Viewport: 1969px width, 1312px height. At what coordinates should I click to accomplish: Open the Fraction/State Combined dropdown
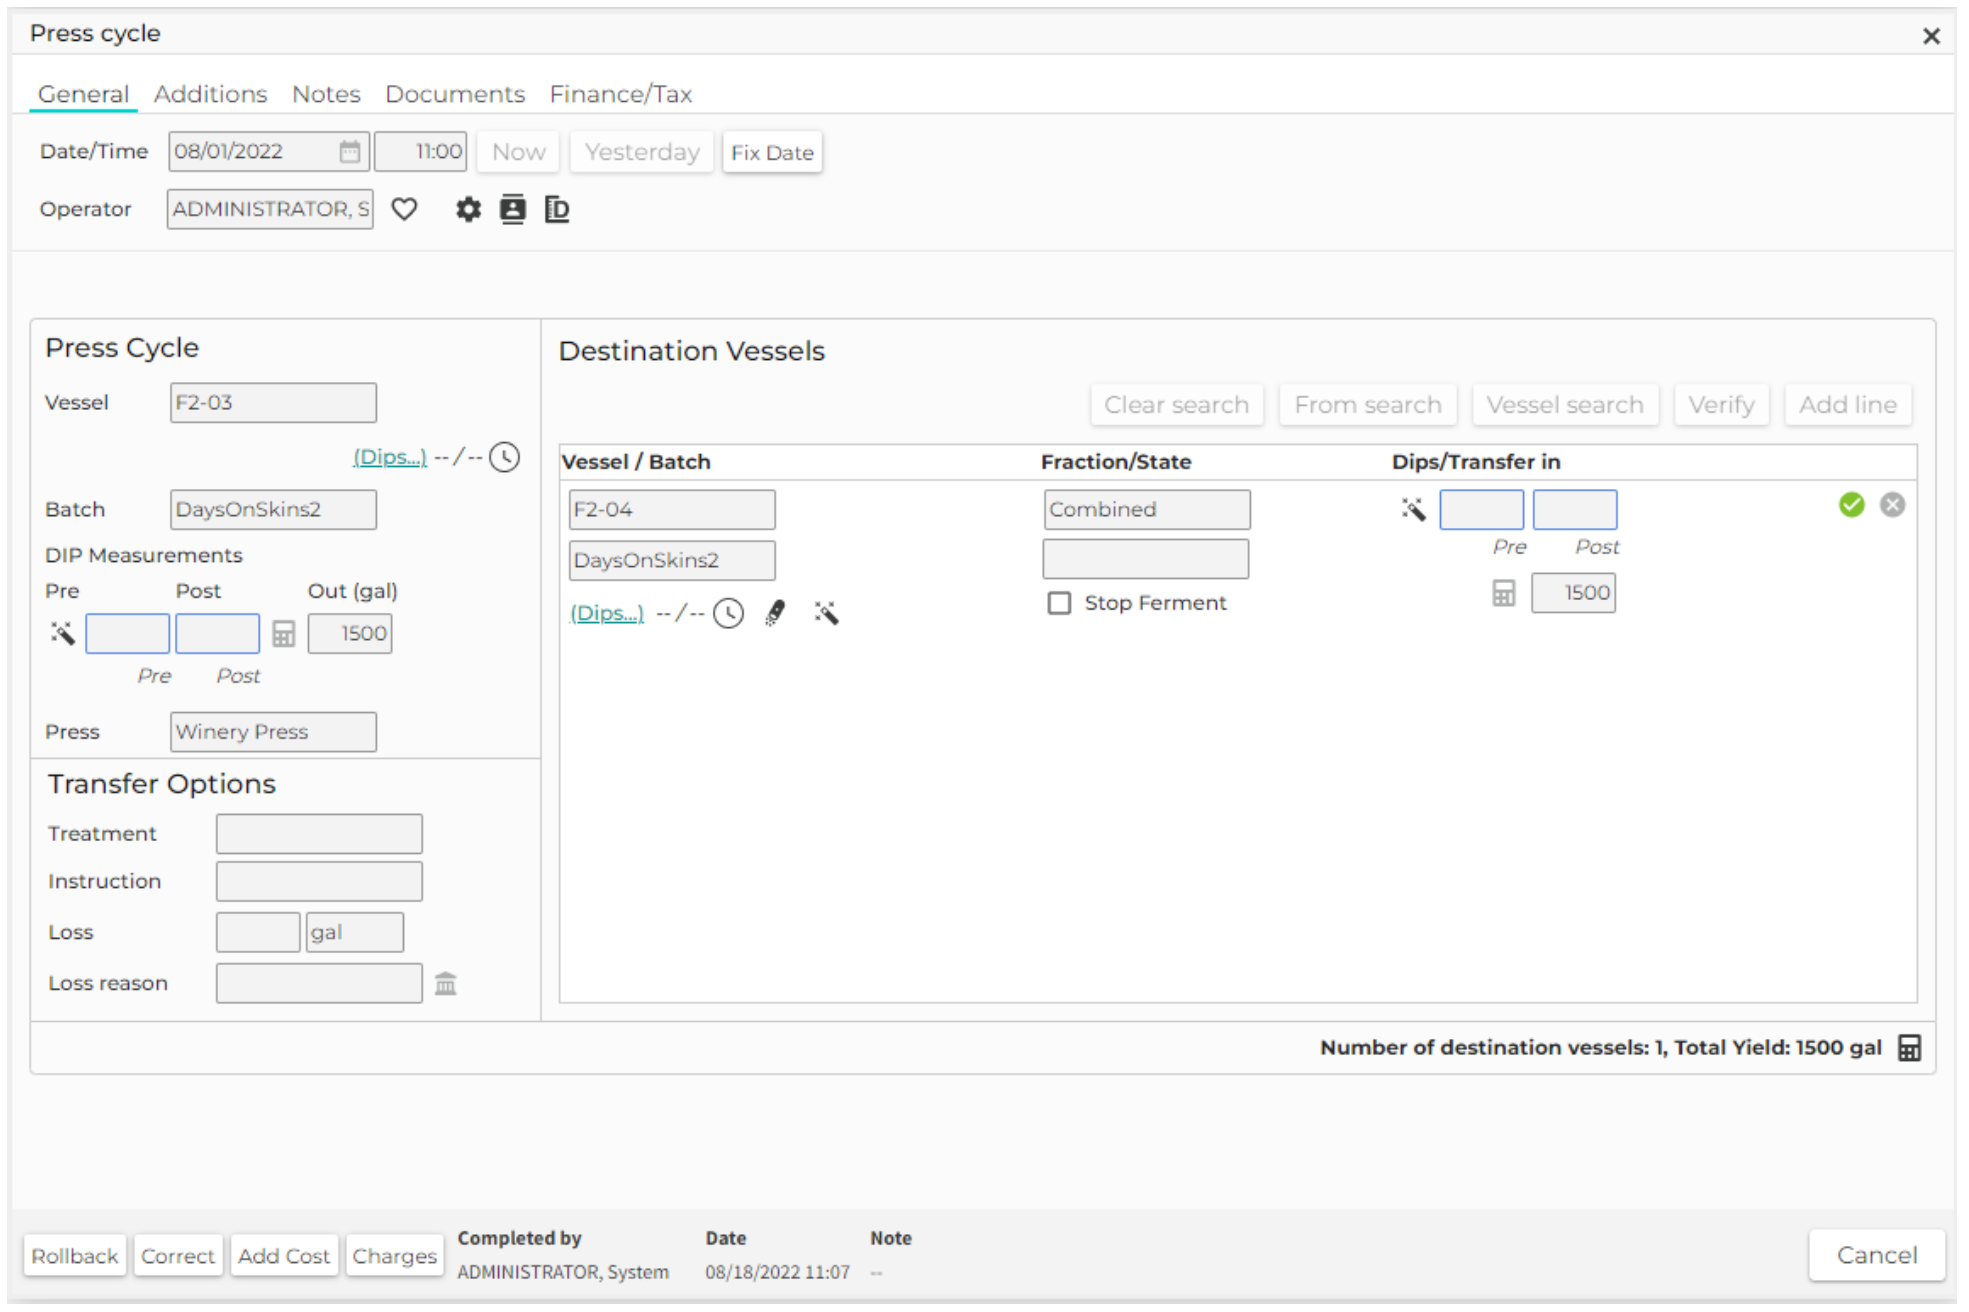point(1146,509)
